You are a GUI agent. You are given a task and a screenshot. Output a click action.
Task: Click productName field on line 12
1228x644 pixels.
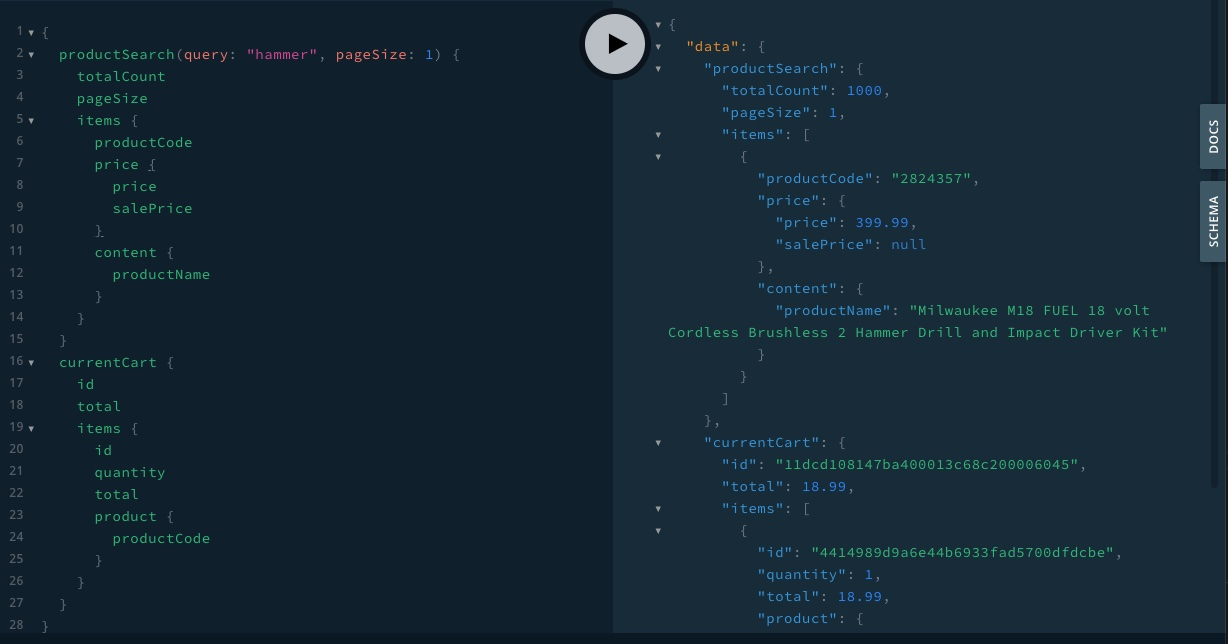[x=161, y=274]
